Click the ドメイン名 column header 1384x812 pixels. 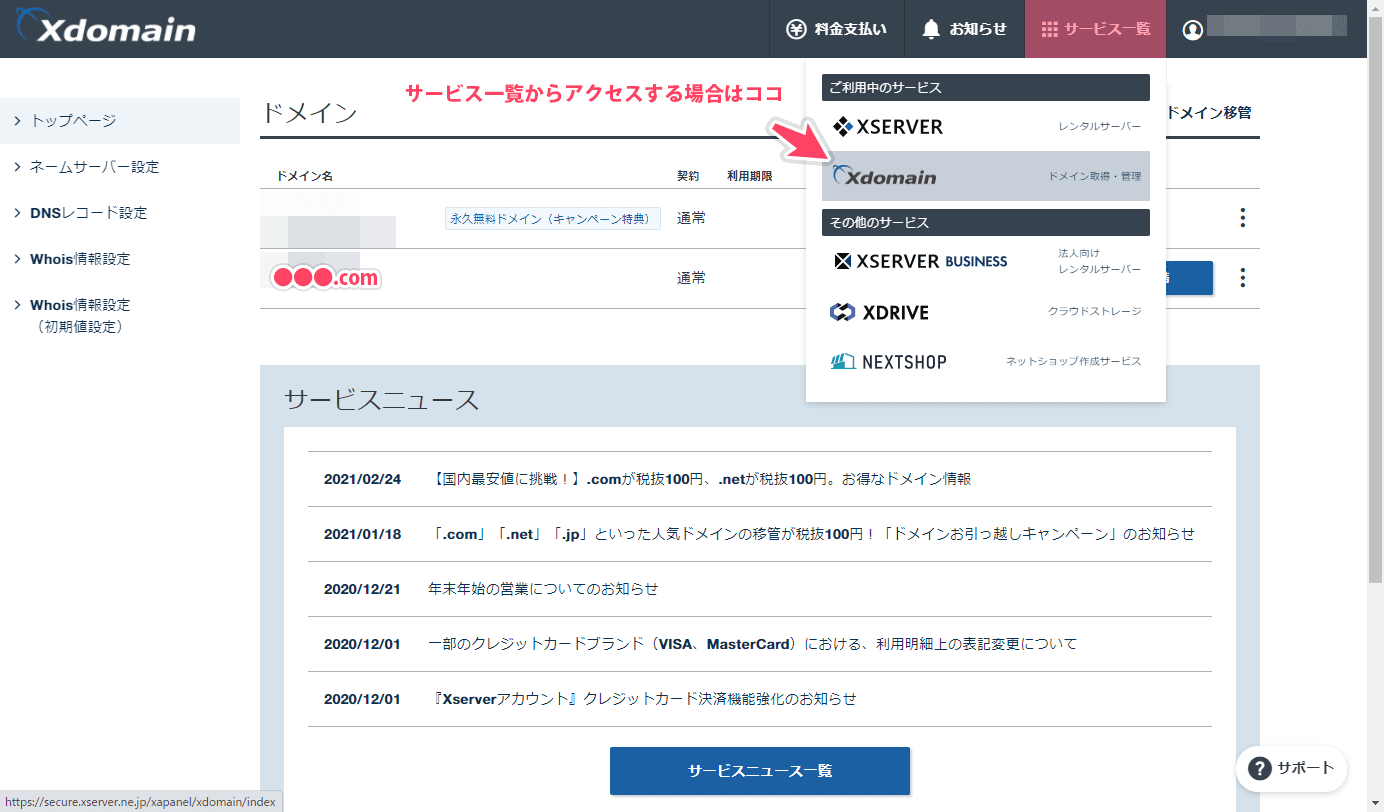click(305, 176)
